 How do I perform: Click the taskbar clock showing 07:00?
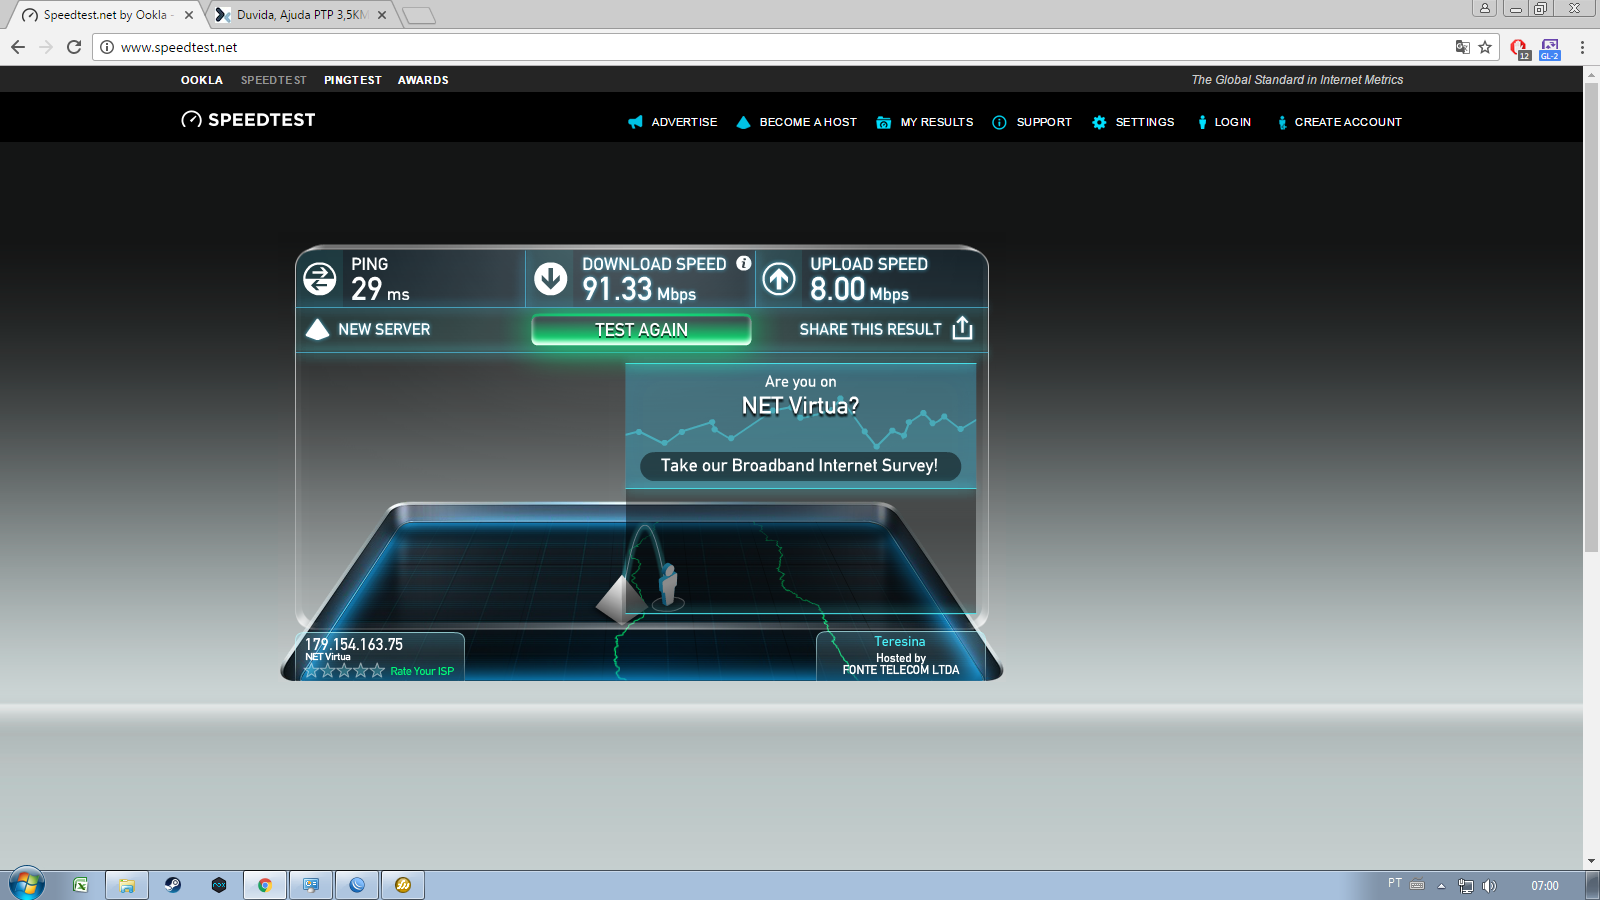(1545, 886)
